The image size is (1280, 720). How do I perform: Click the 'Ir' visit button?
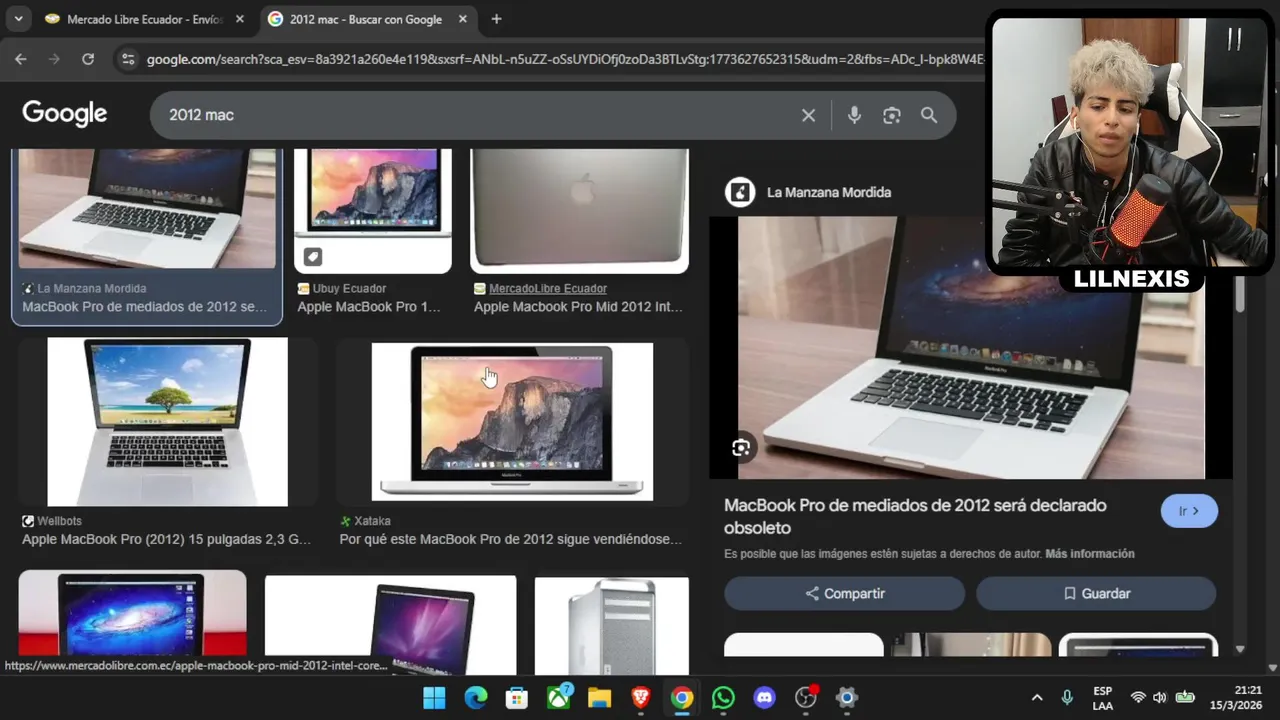pos(1189,511)
